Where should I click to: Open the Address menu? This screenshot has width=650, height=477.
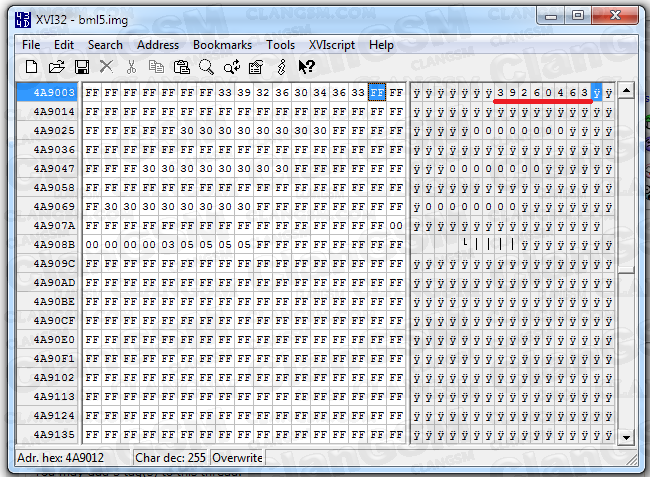click(x=158, y=45)
